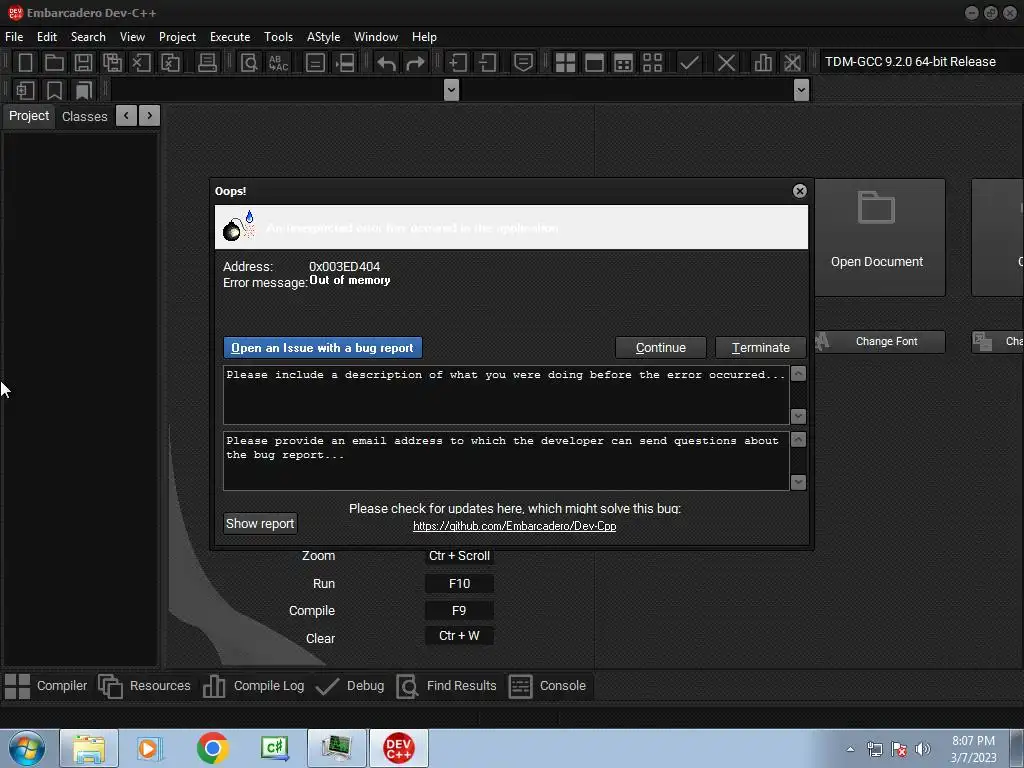Click the Show report button
Screen dimensions: 1024x768
[x=260, y=523]
